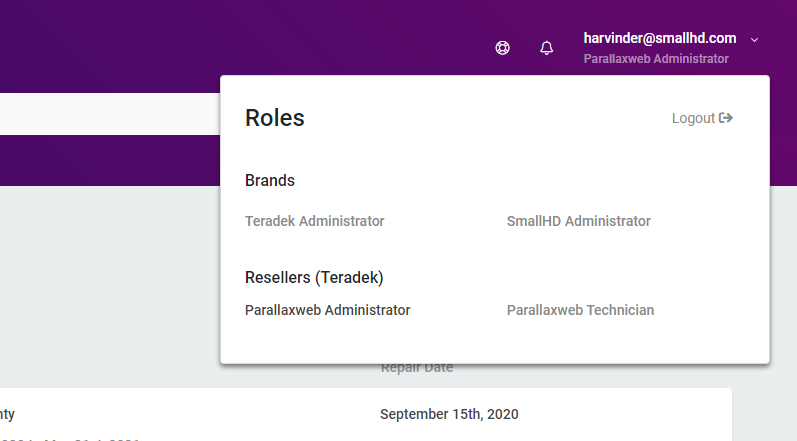Choose the Parallaxweb Technician role
This screenshot has width=797, height=441.
point(580,310)
